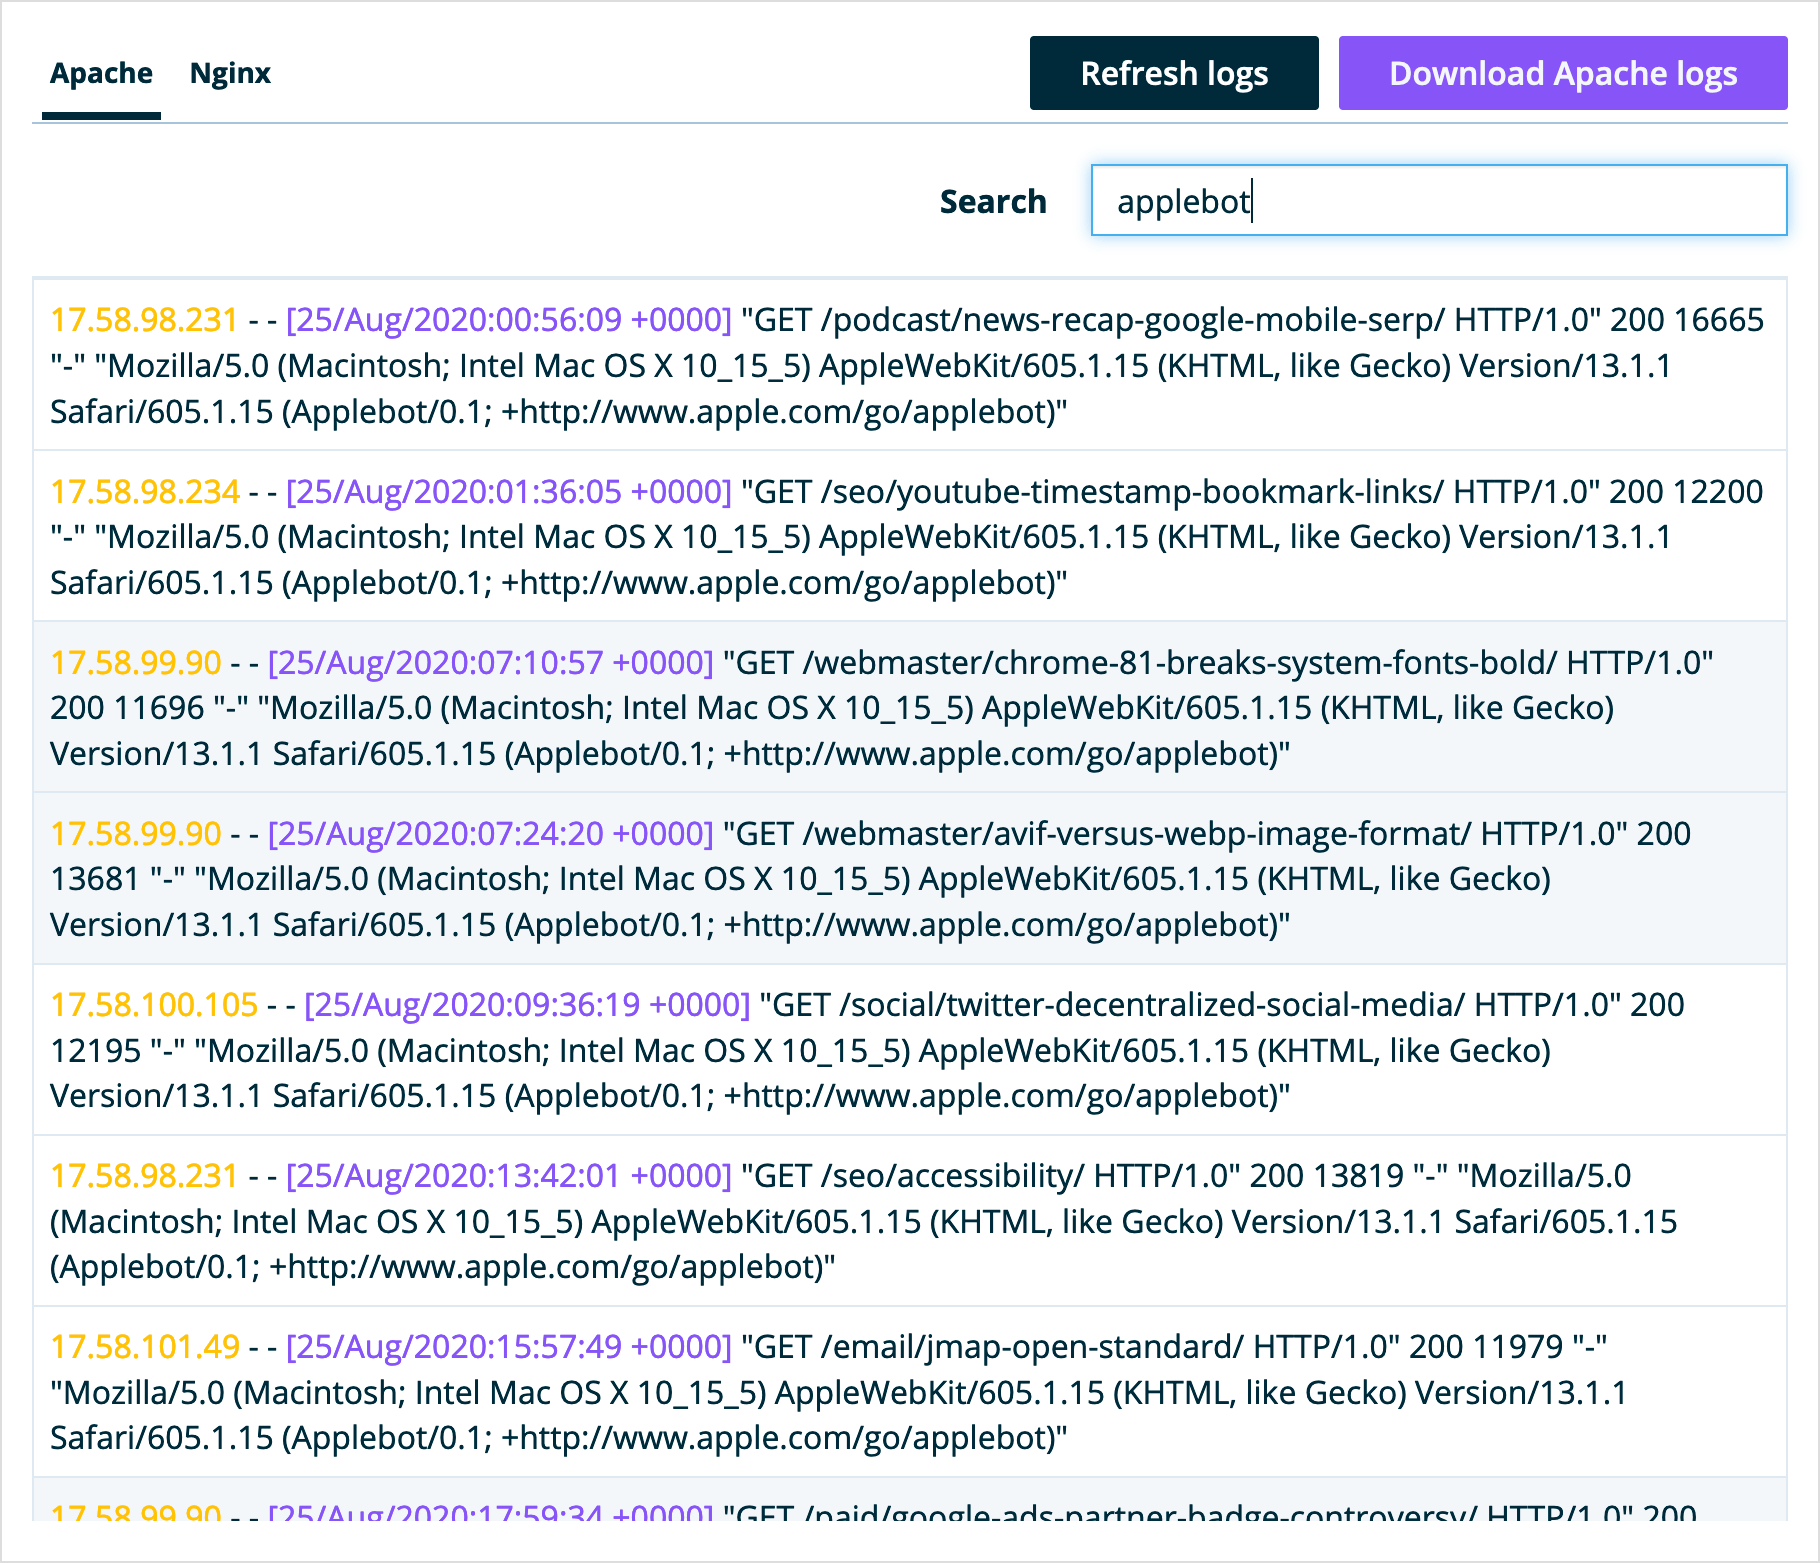Click IP address 17.58.101.49
The image size is (1820, 1563).
[x=145, y=1346]
